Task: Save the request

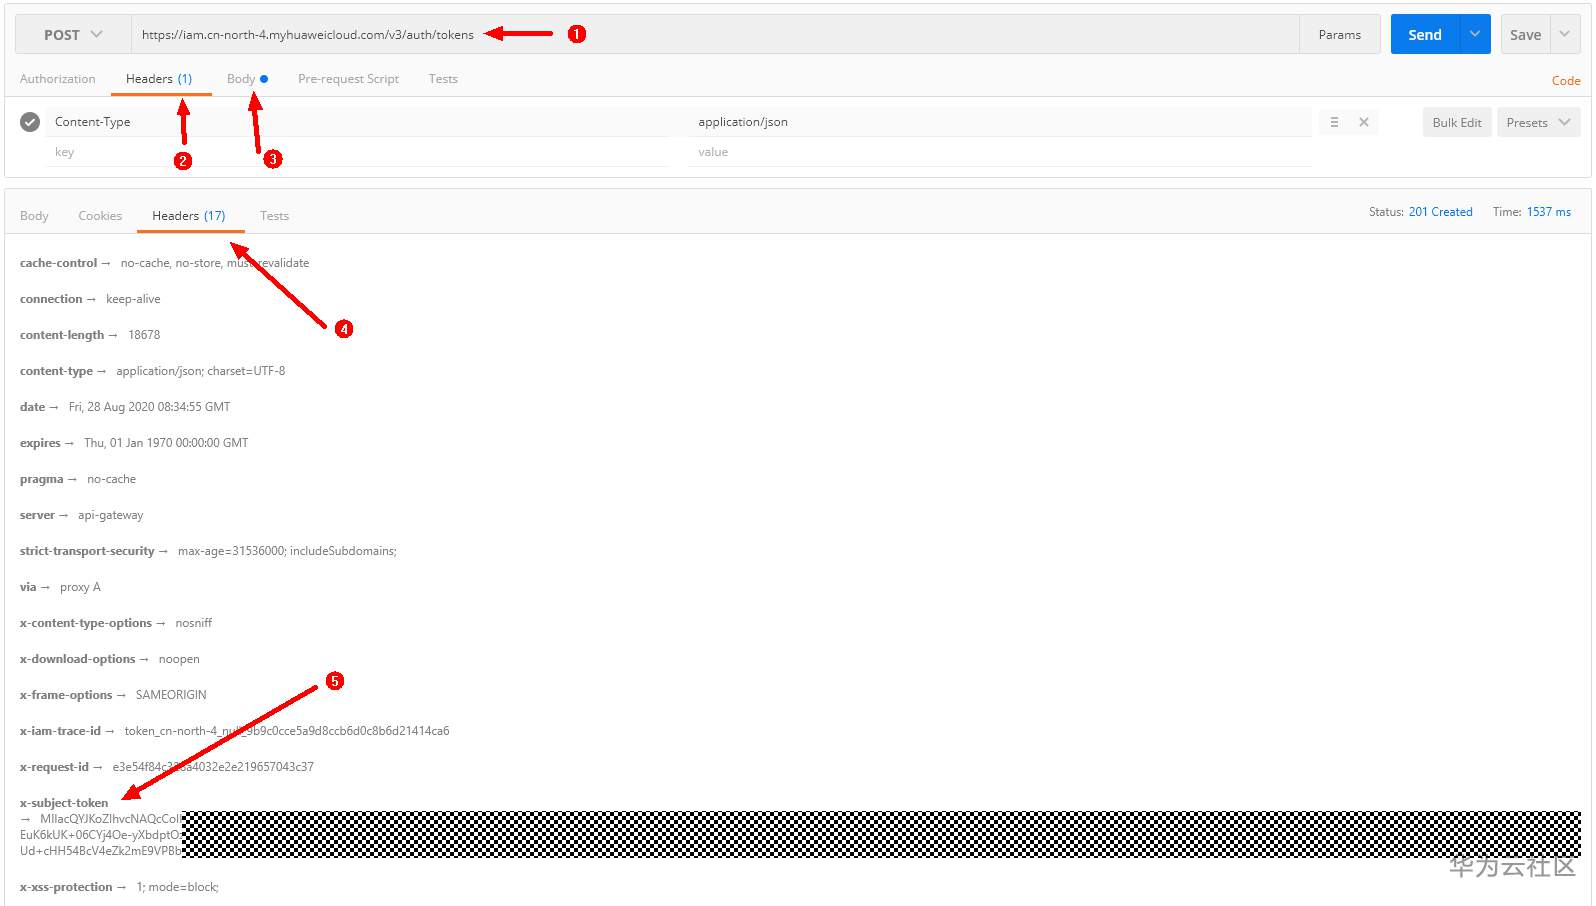Action: coord(1525,34)
